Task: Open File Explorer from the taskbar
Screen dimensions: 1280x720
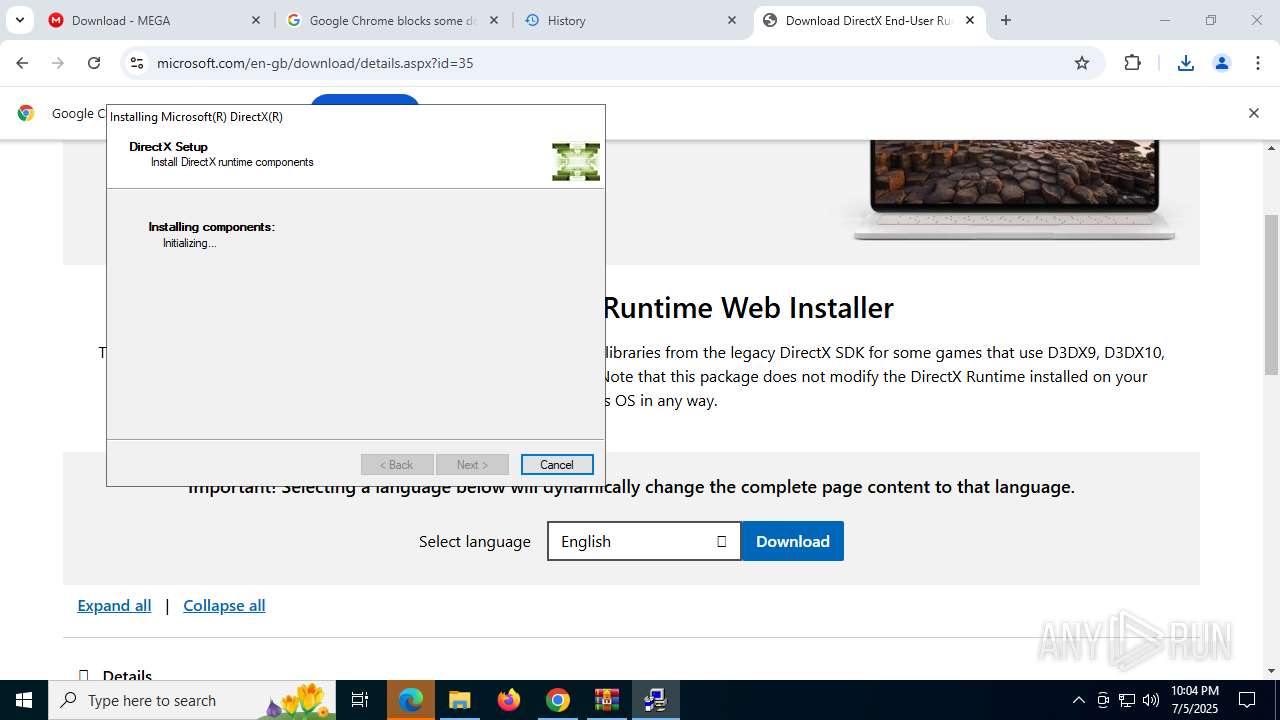Action: coord(459,700)
